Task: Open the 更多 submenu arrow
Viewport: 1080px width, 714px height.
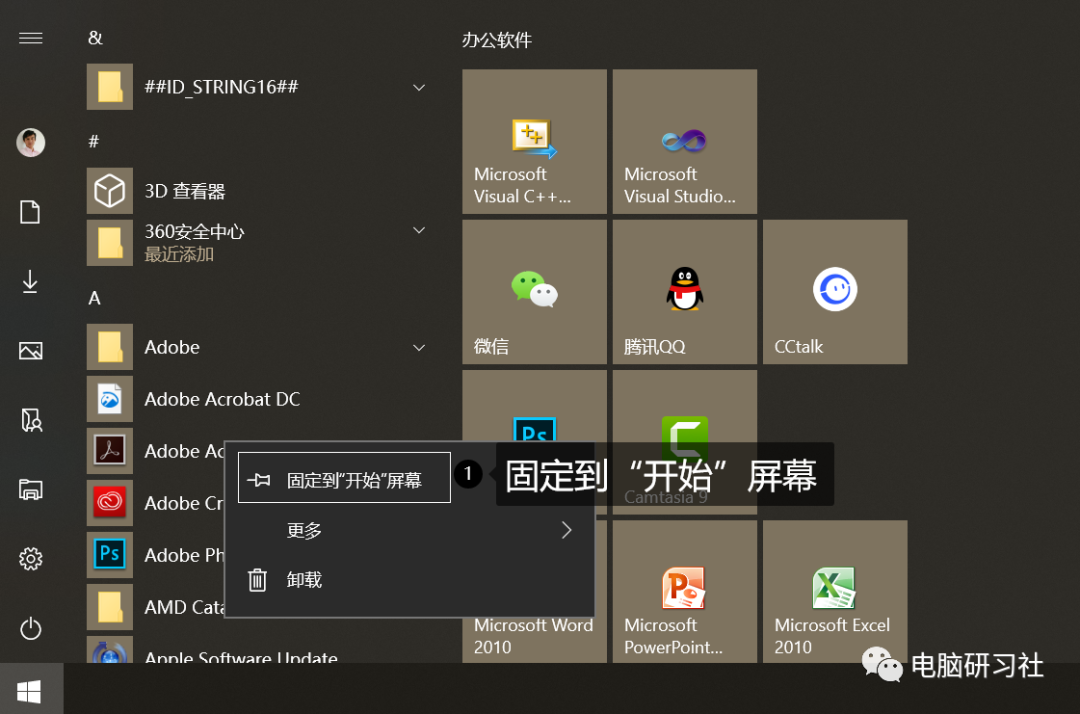Action: [x=566, y=530]
